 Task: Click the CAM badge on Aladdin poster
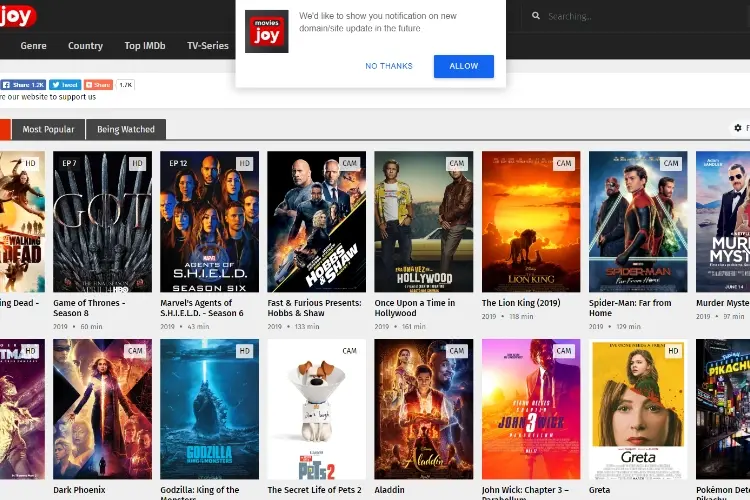(457, 351)
